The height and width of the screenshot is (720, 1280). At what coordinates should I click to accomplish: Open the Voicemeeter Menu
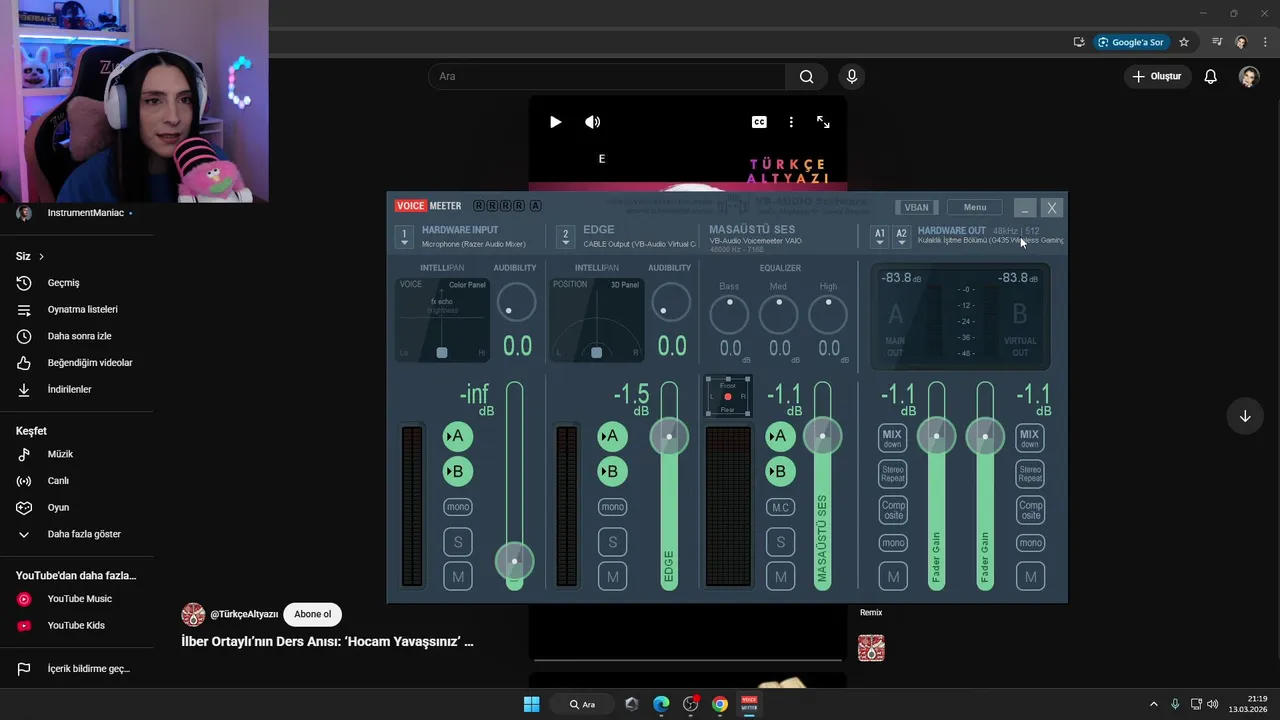[x=975, y=207]
